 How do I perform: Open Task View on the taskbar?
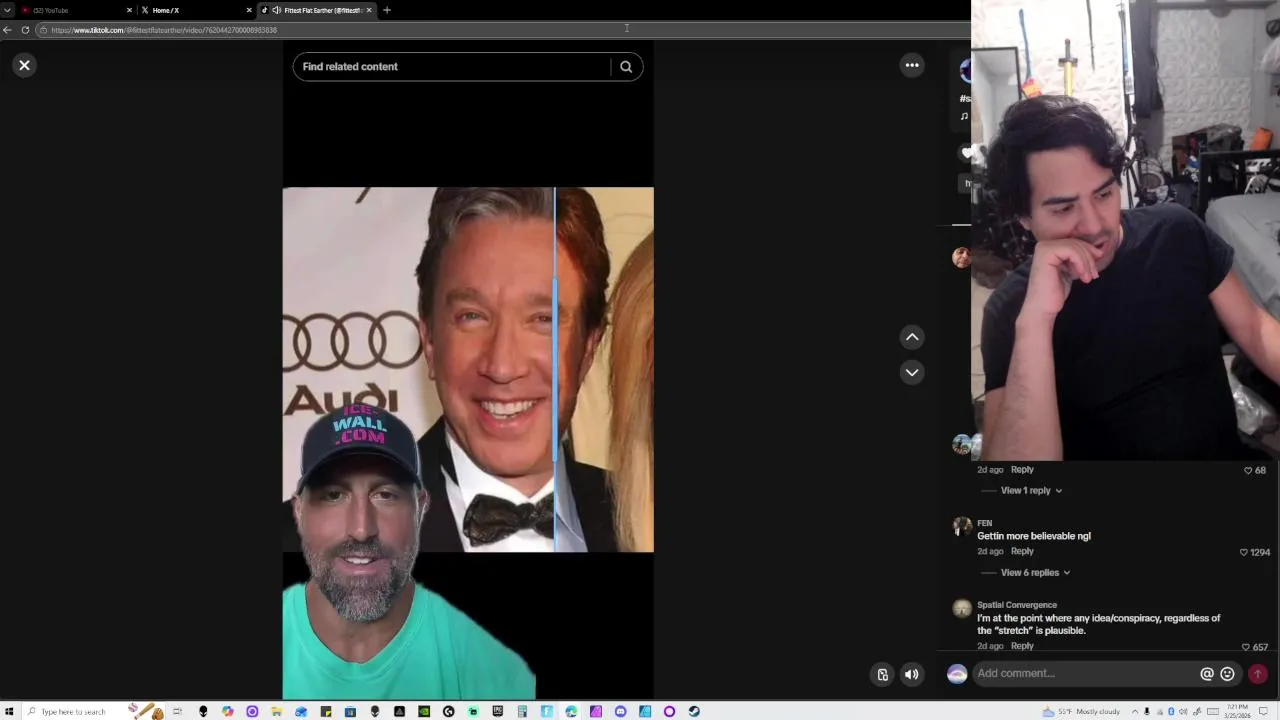pyautogui.click(x=177, y=711)
